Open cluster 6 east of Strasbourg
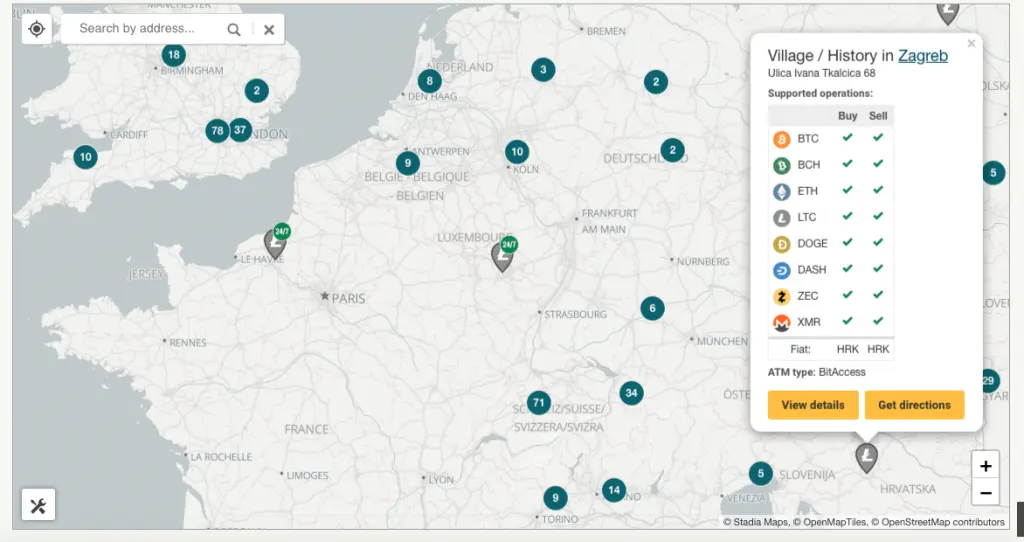The width and height of the screenshot is (1024, 542). (x=652, y=308)
